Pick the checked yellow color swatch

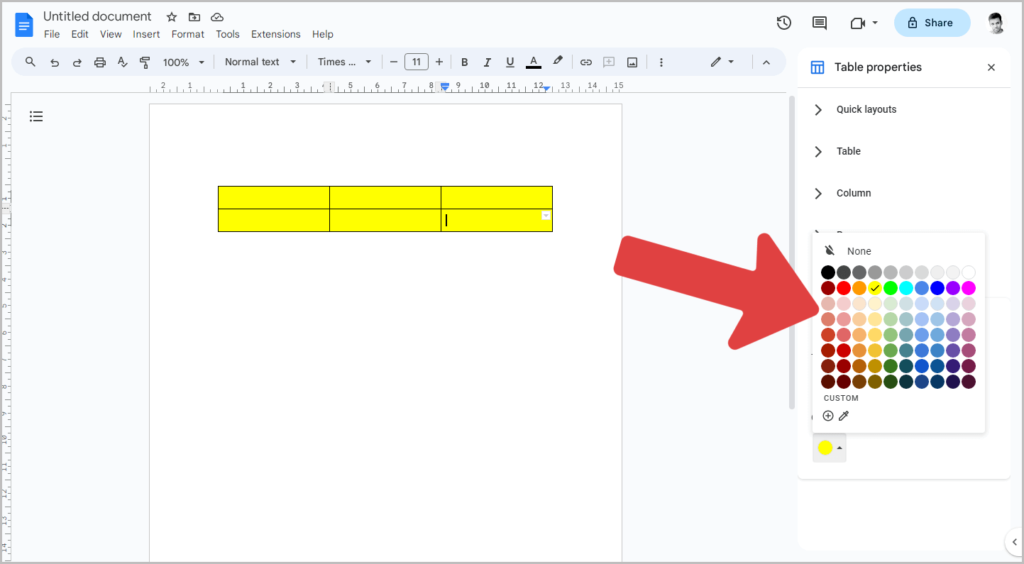[x=875, y=288]
